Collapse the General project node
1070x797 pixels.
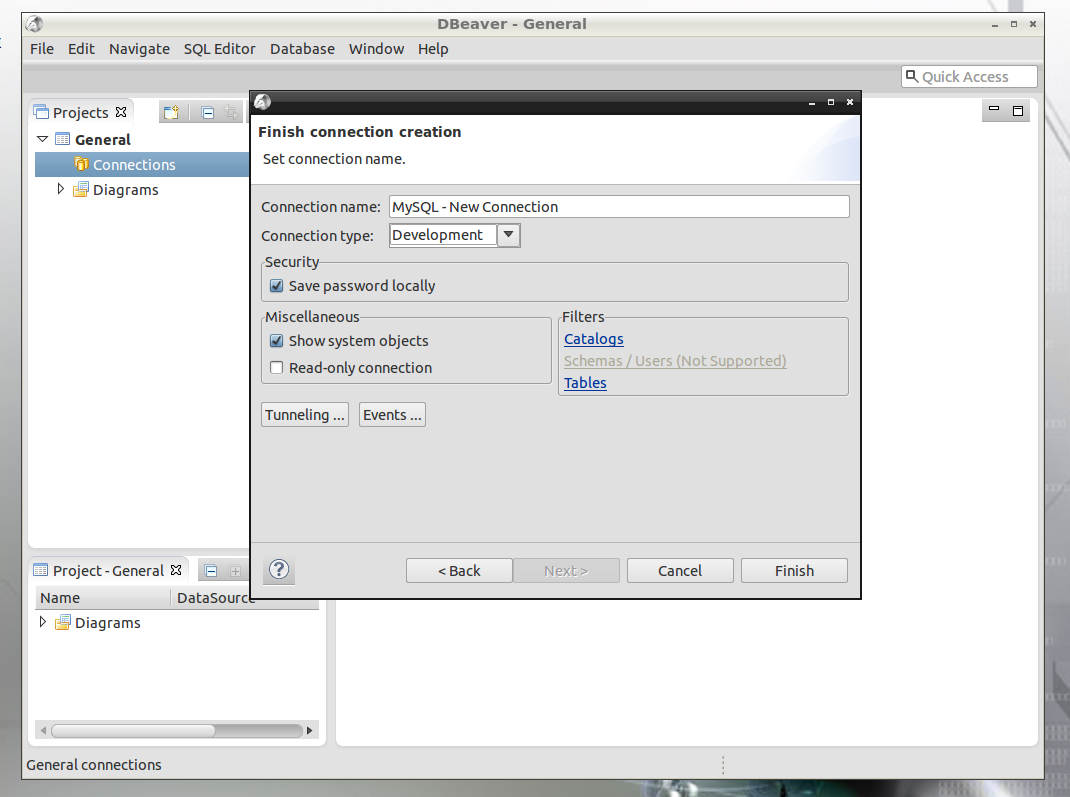pyautogui.click(x=42, y=139)
